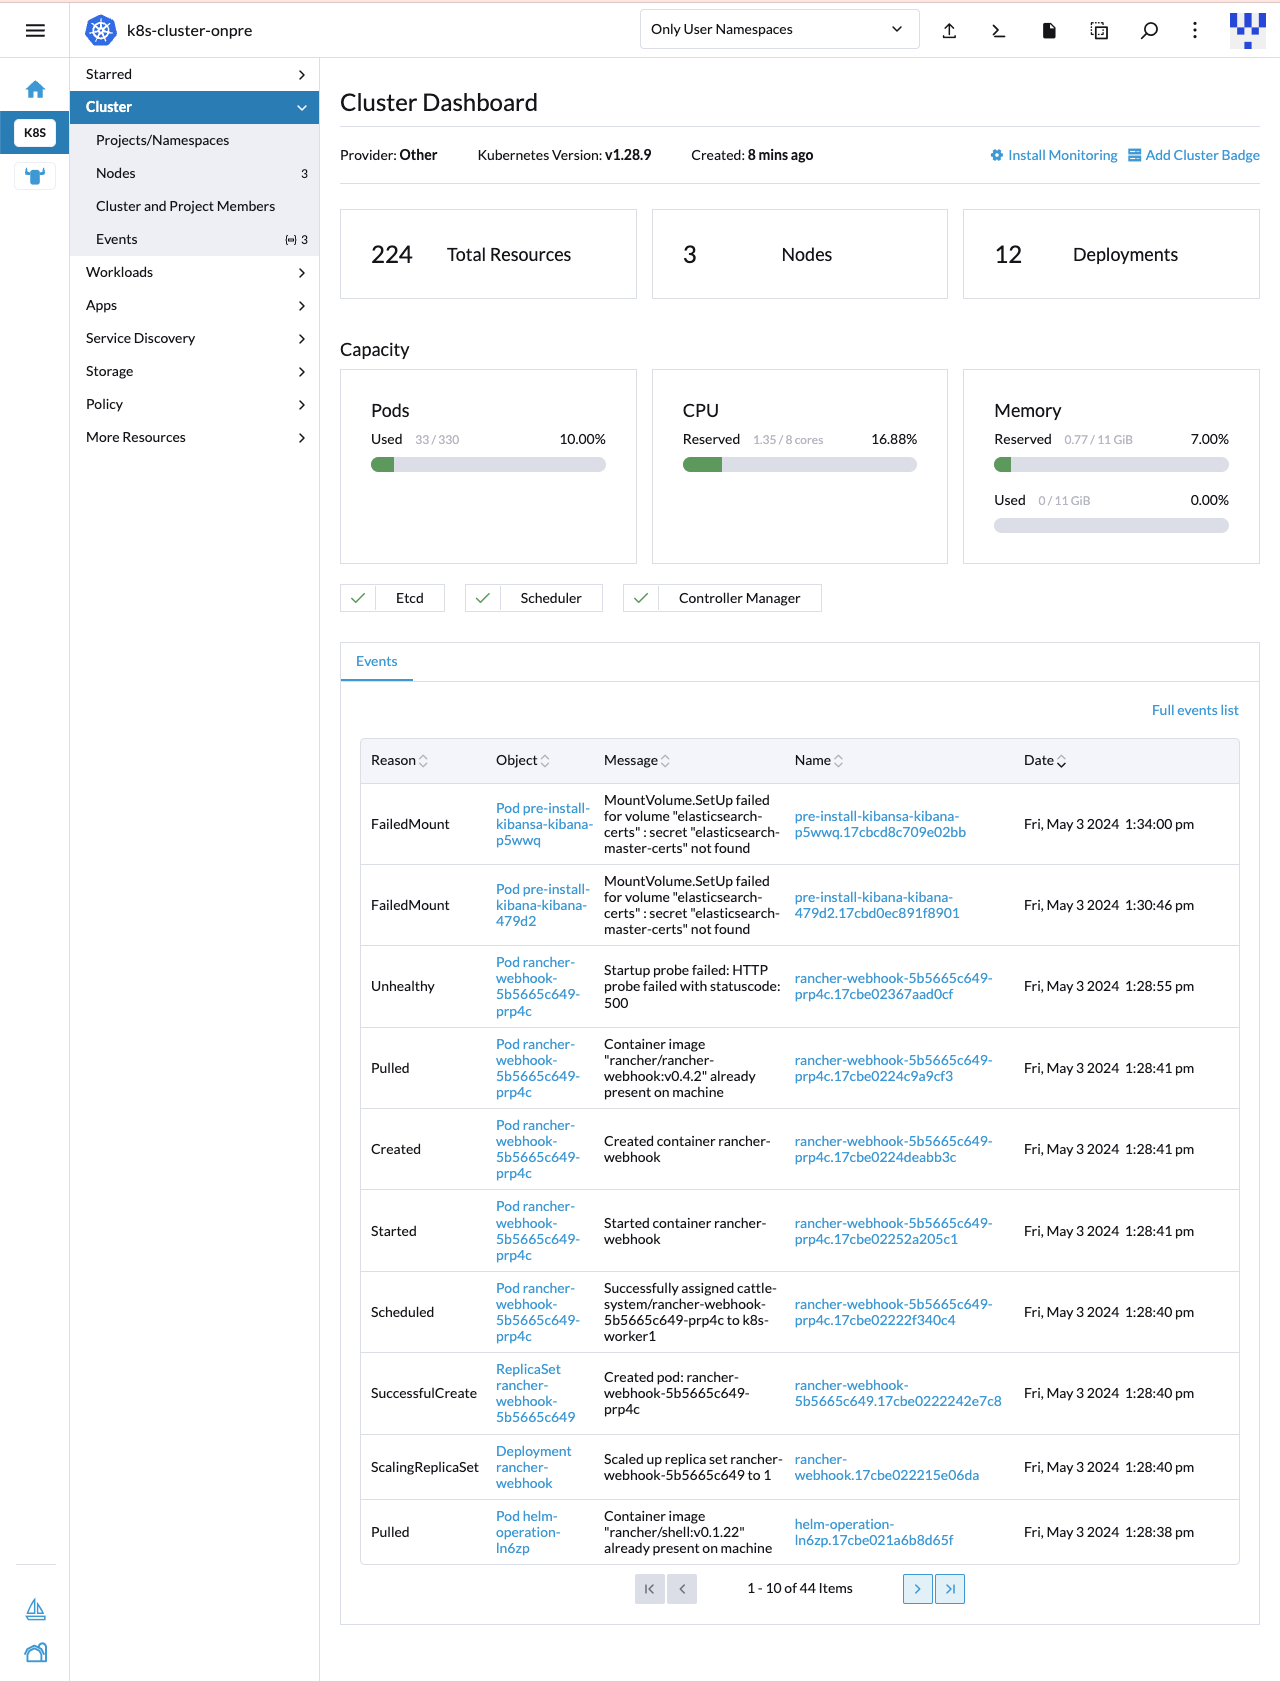Jump to last page of events
This screenshot has height=1681, width=1280.
[x=950, y=1588]
